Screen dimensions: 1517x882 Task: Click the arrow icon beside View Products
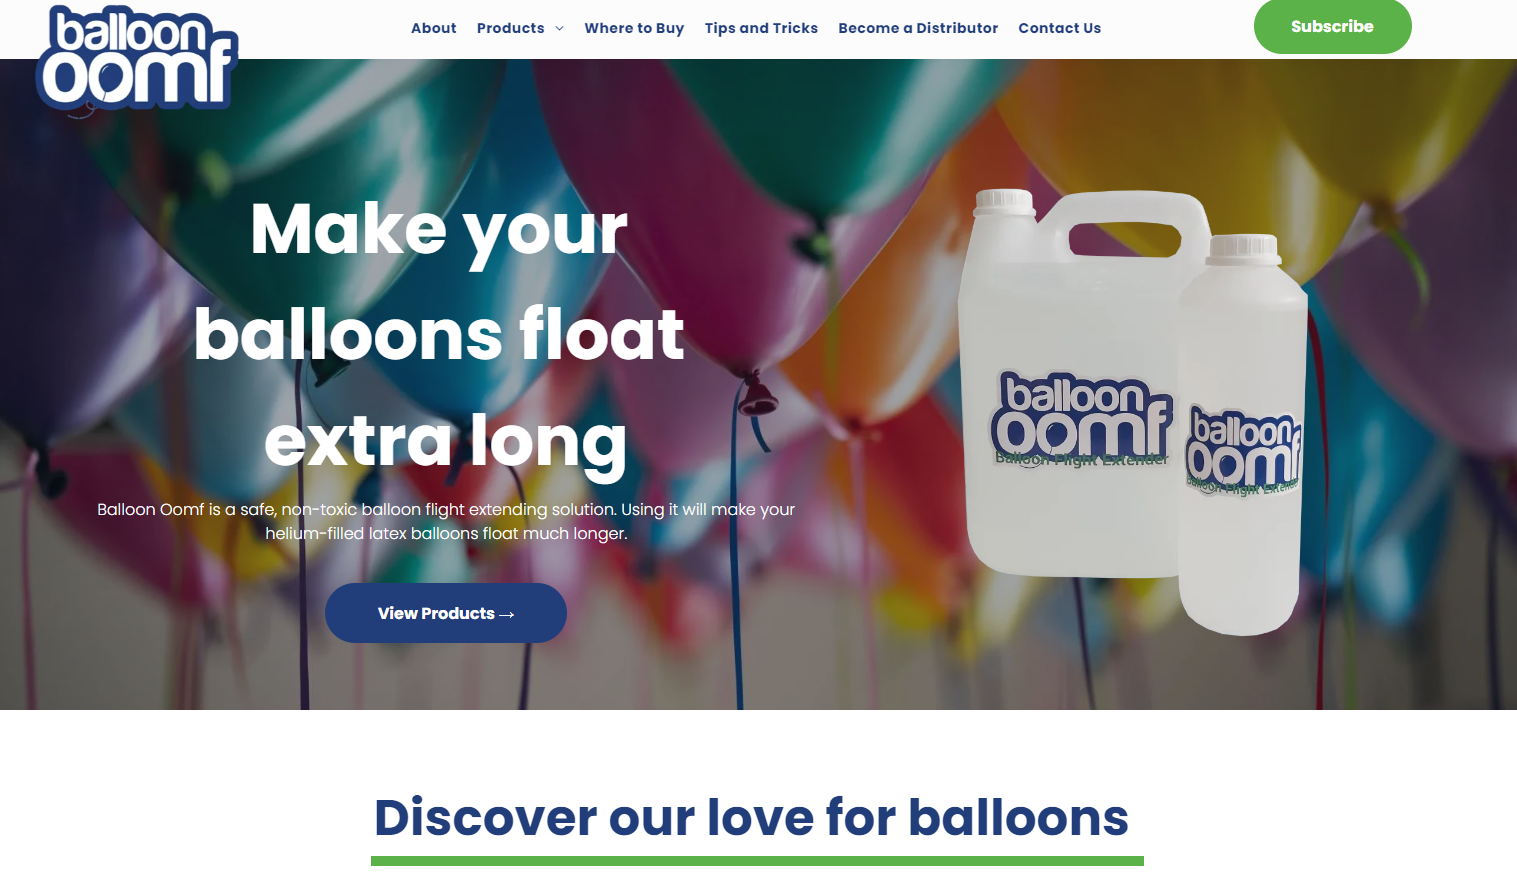(x=506, y=614)
